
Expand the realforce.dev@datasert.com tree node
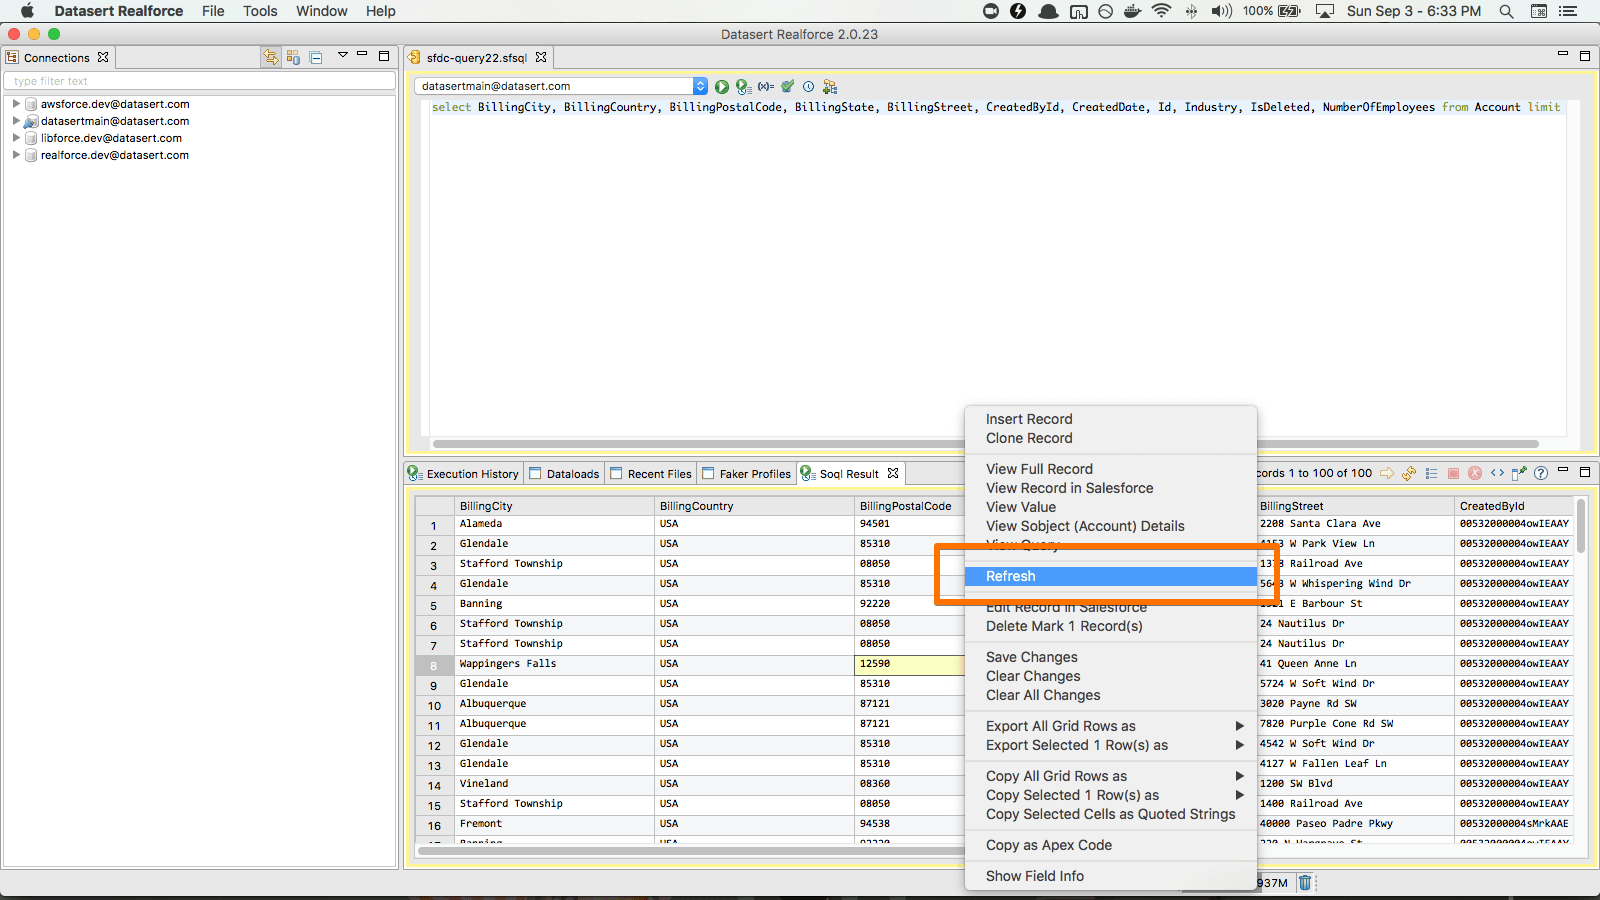click(16, 155)
